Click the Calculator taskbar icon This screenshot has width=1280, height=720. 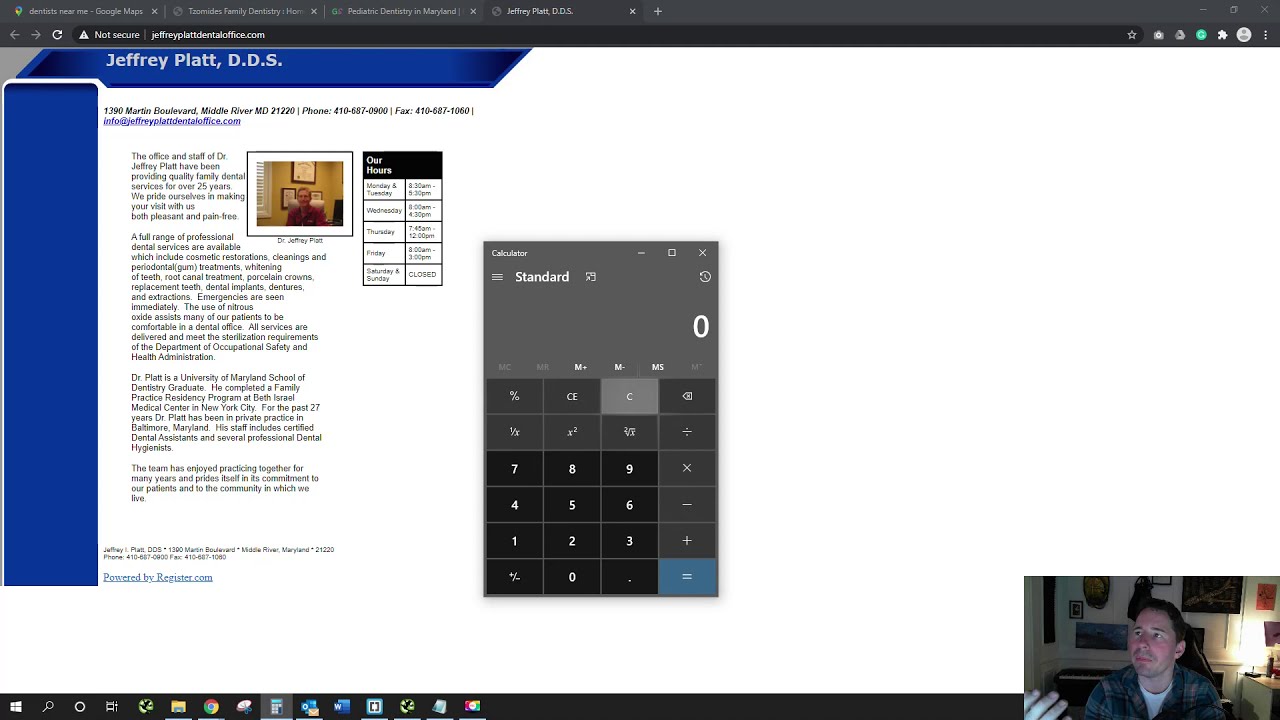276,707
